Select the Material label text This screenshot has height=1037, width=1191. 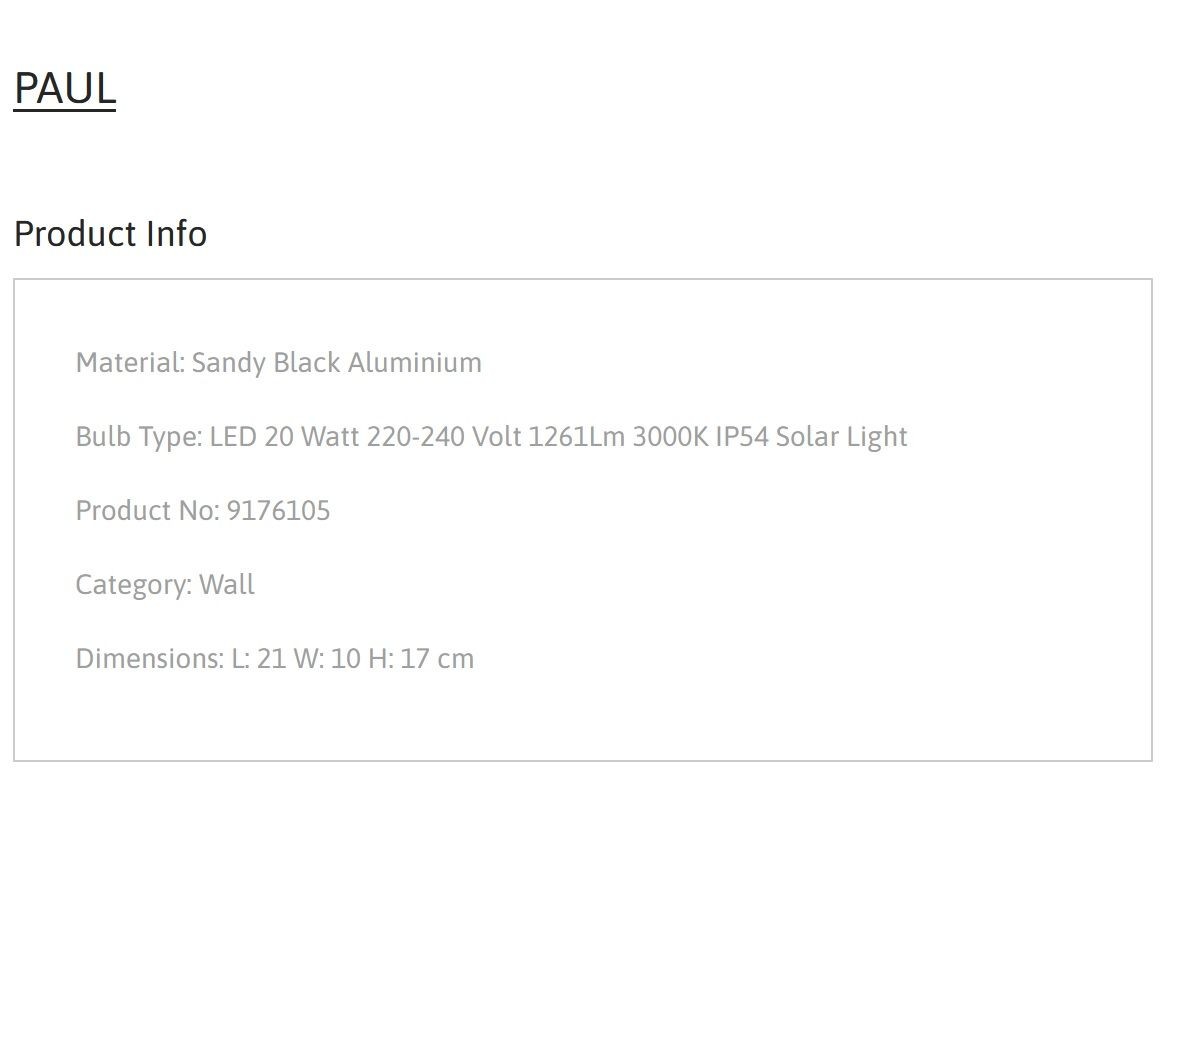point(130,362)
